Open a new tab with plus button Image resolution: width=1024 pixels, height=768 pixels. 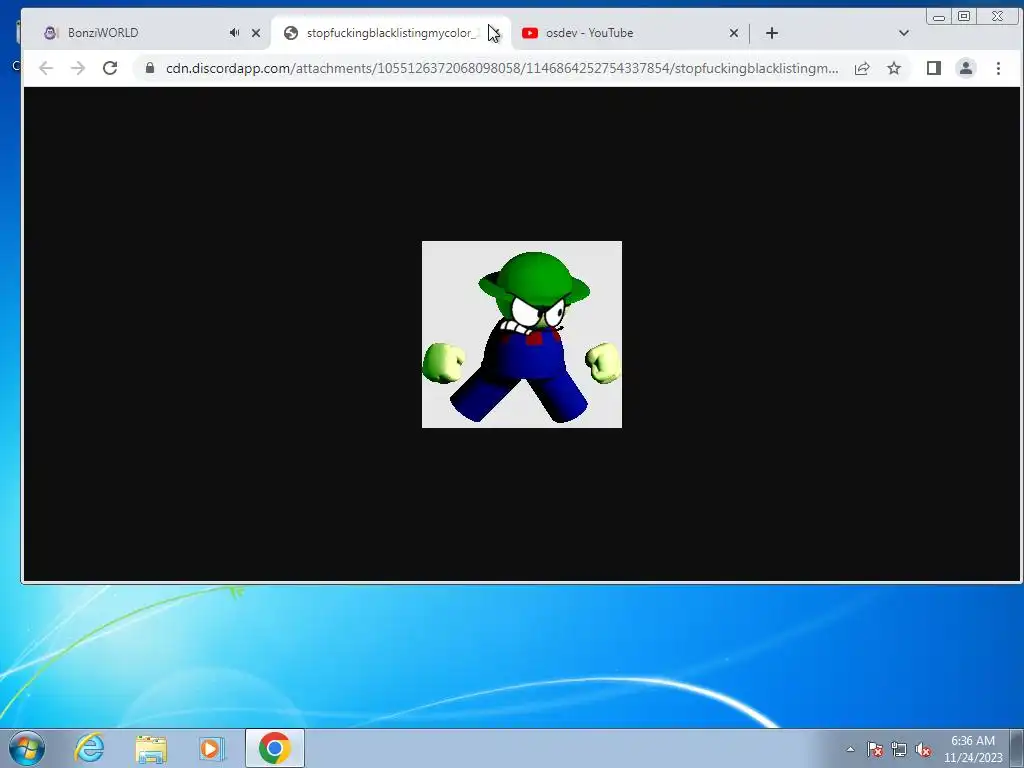tap(771, 33)
